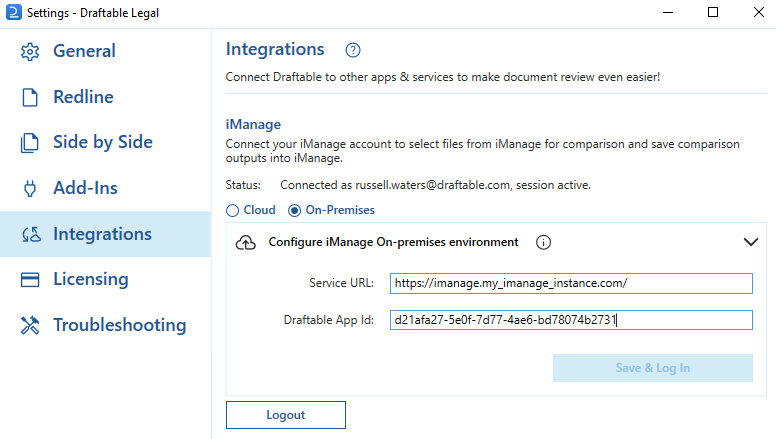Click the Redline document icon
This screenshot has width=776, height=439.
pyautogui.click(x=30, y=98)
